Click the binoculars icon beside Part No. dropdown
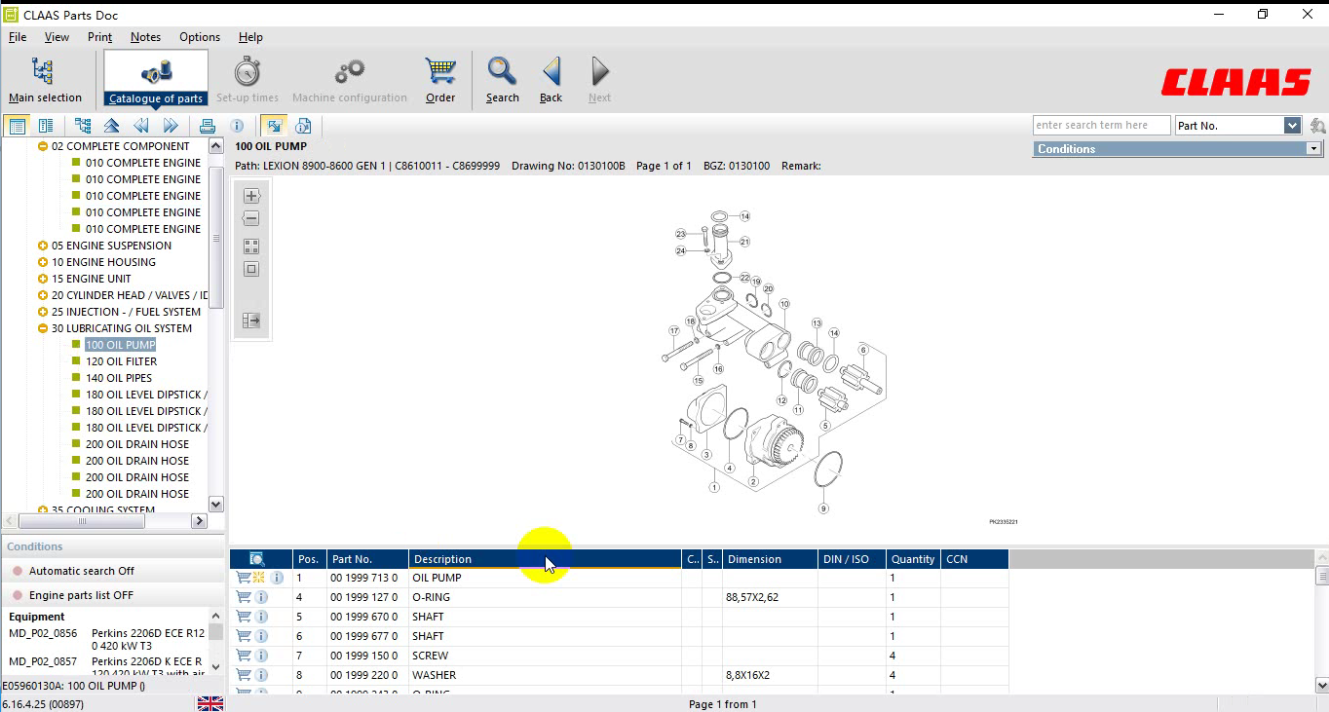This screenshot has height=712, width=1329. [x=1317, y=126]
